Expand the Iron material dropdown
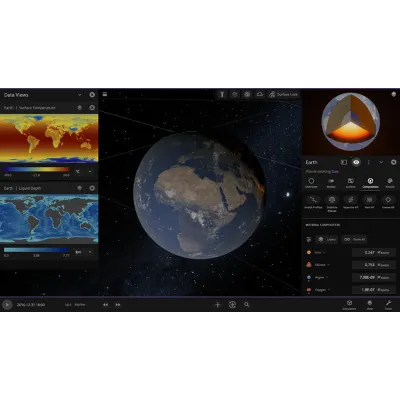This screenshot has height=400, width=400. point(320,252)
